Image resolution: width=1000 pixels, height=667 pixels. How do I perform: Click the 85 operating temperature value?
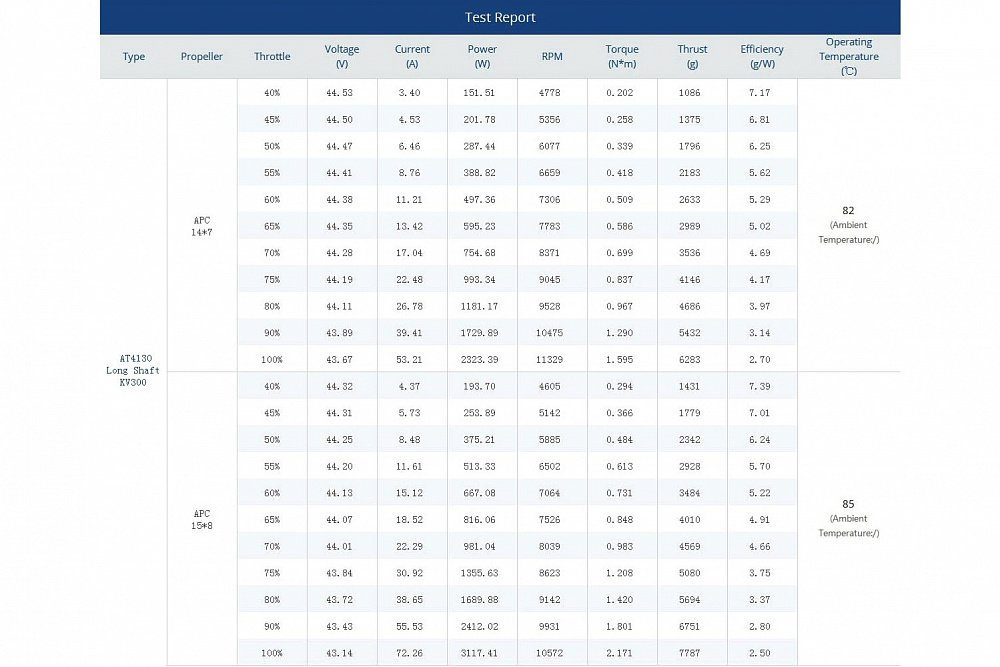[848, 504]
